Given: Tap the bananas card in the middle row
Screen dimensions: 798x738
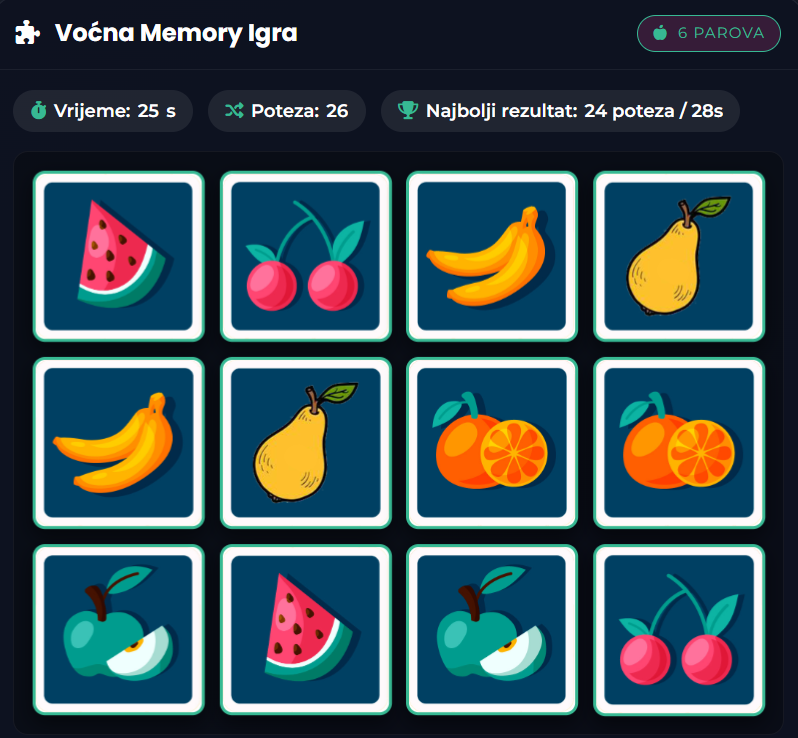Looking at the screenshot, I should pyautogui.click(x=119, y=443).
